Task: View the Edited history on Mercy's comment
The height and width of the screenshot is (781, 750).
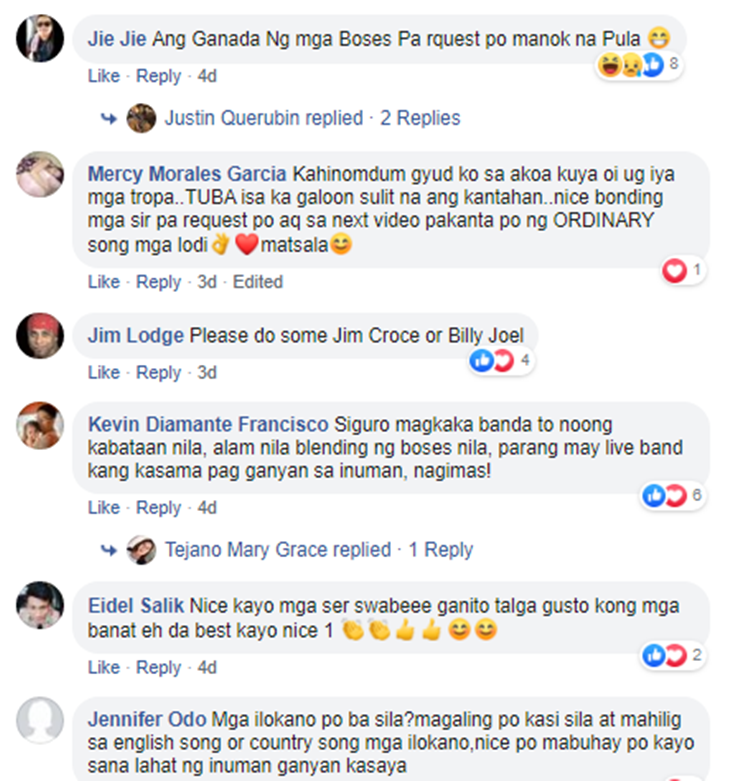Action: 258,282
